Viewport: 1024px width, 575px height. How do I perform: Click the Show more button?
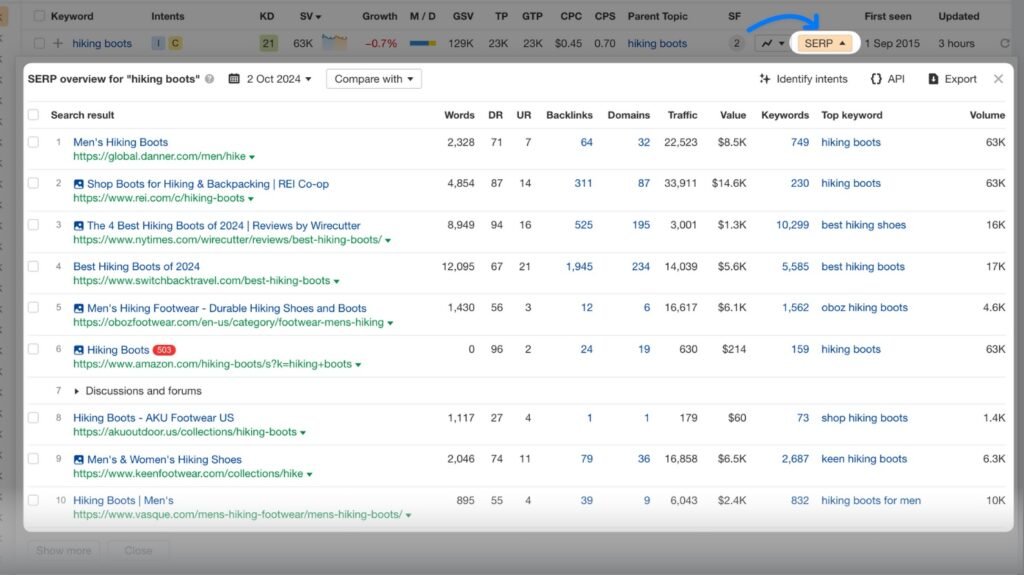pyautogui.click(x=64, y=551)
